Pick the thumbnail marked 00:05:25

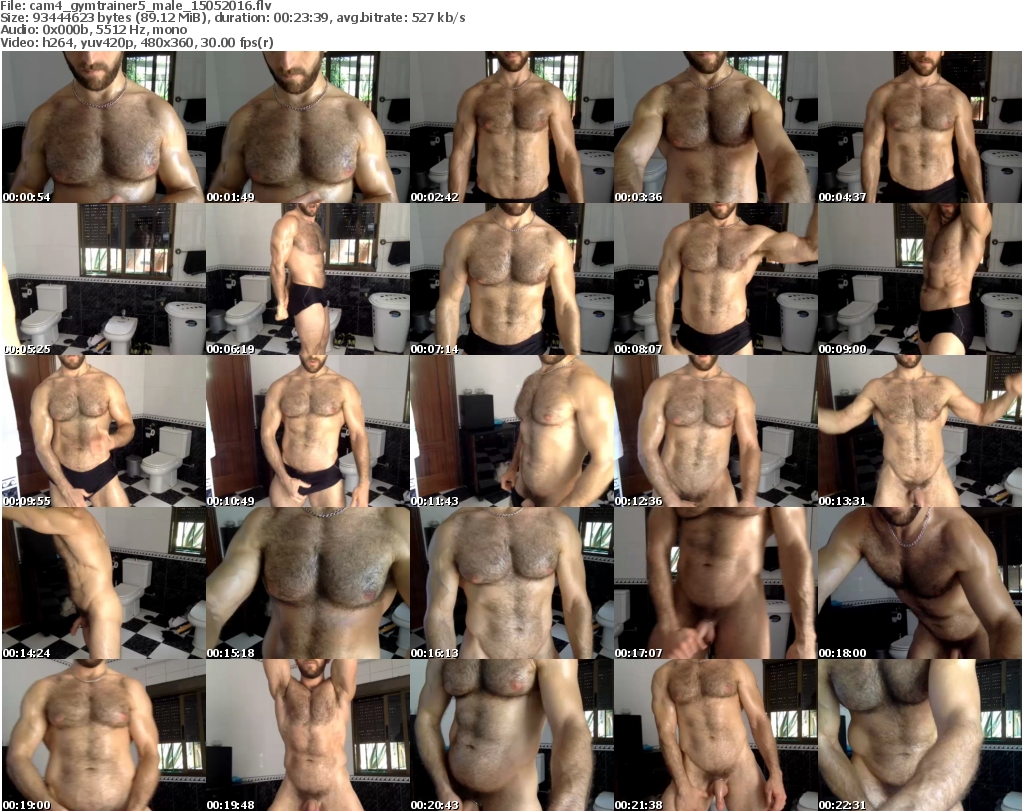[x=104, y=279]
